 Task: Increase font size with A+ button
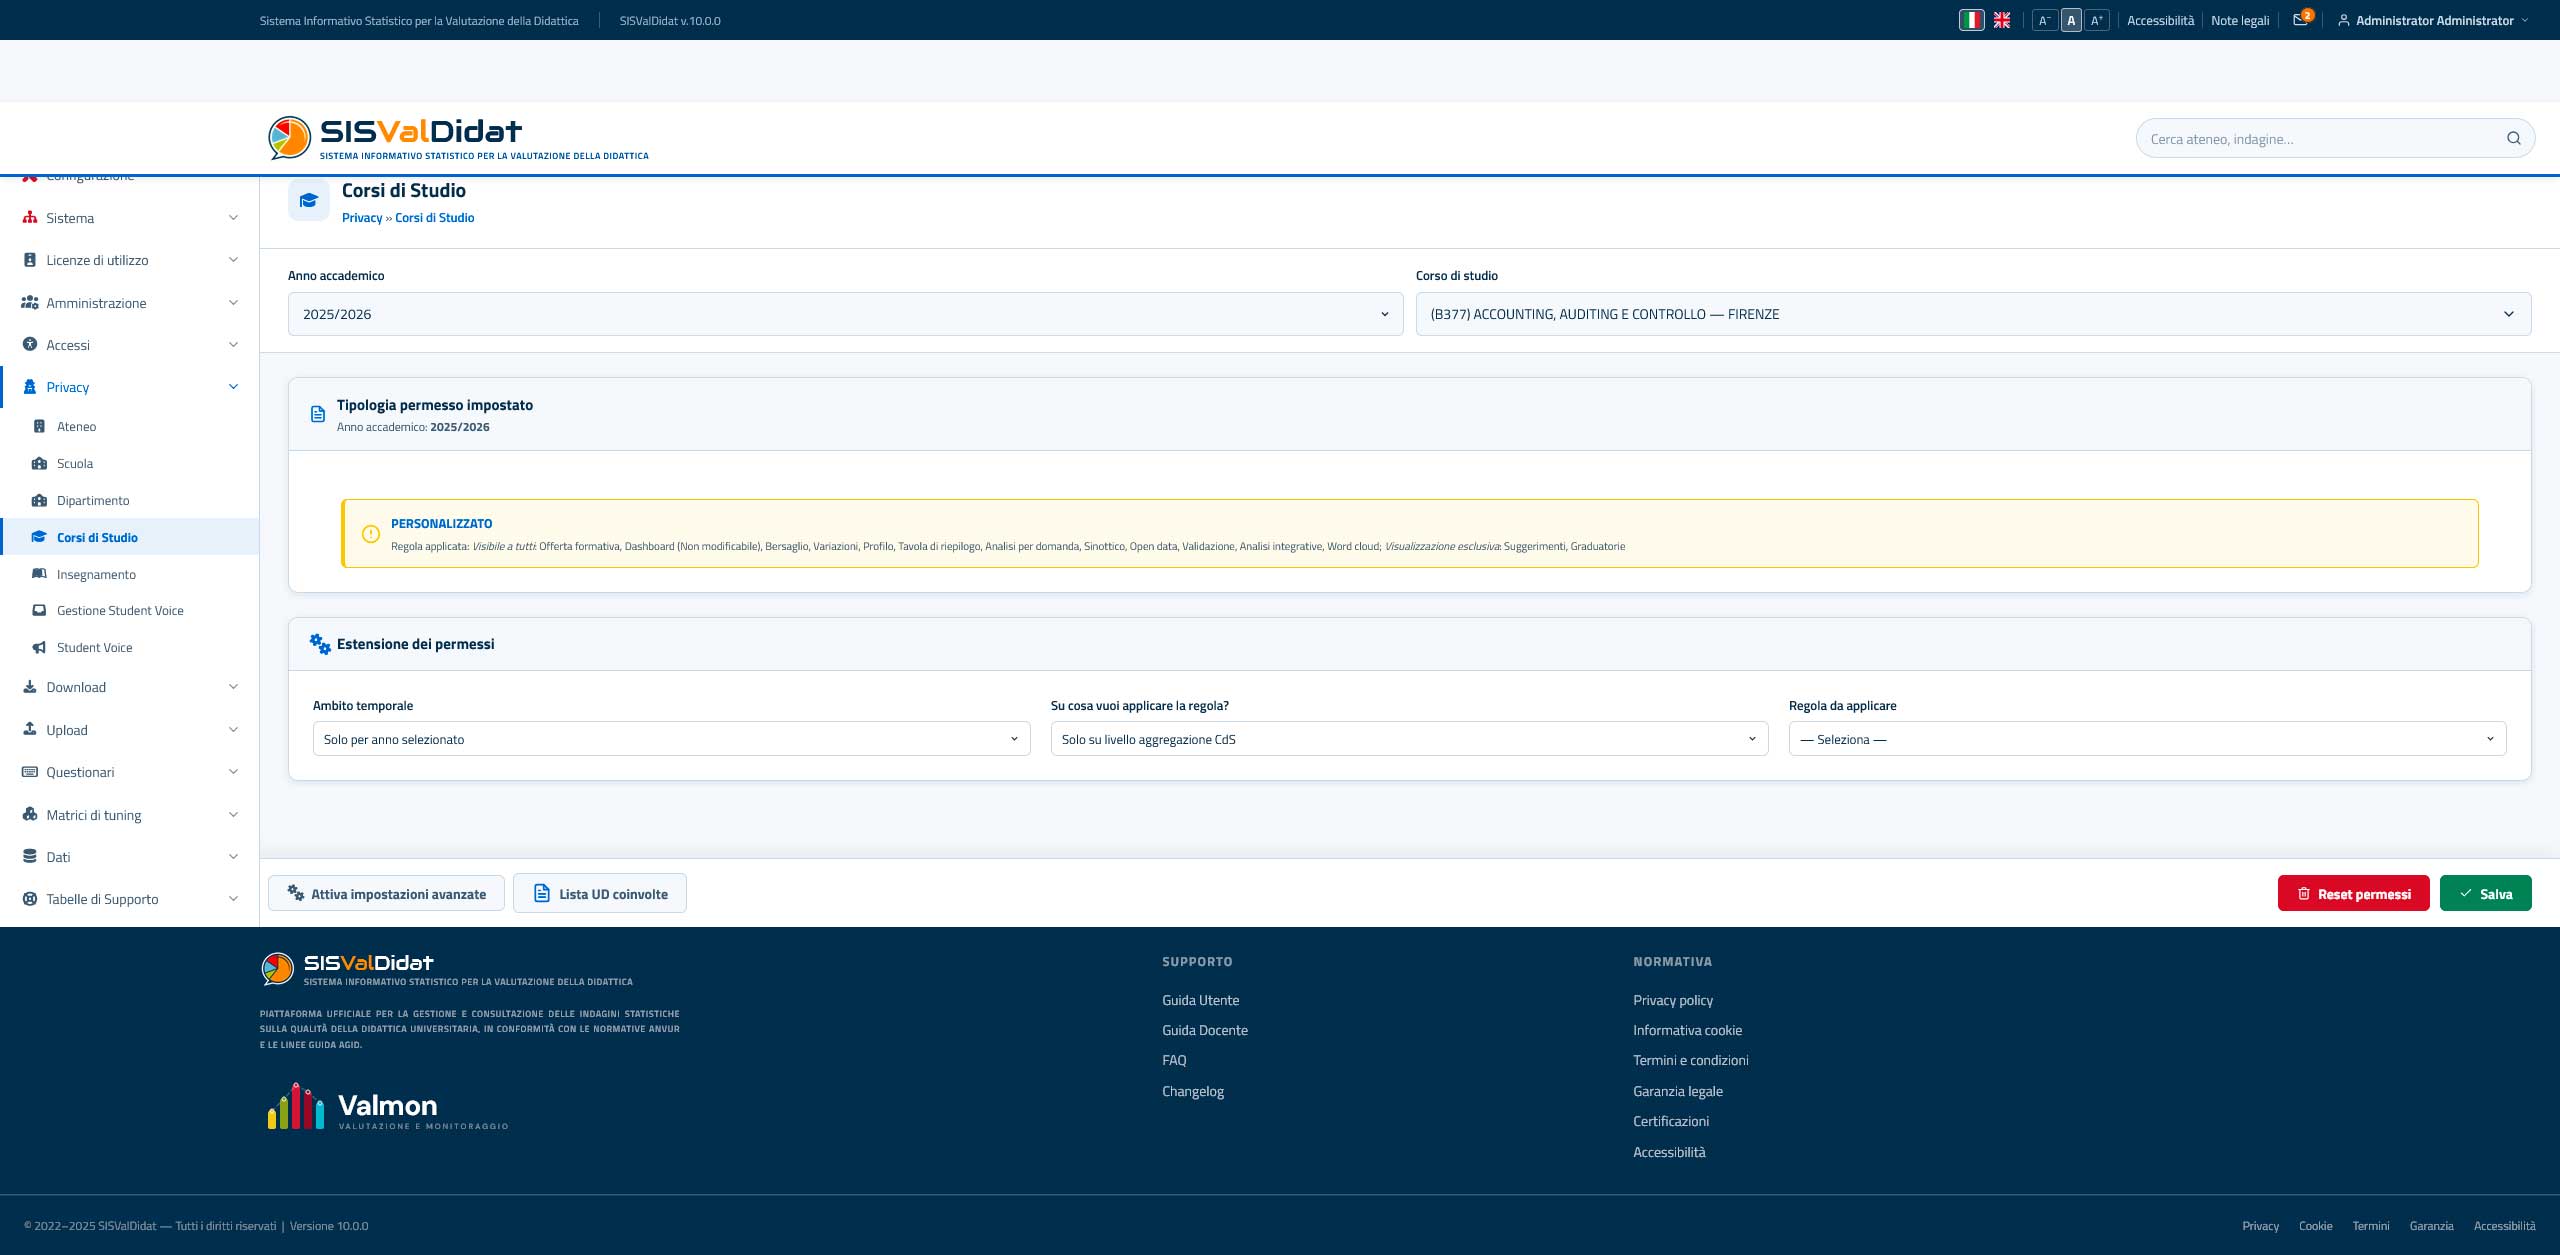coord(2097,20)
